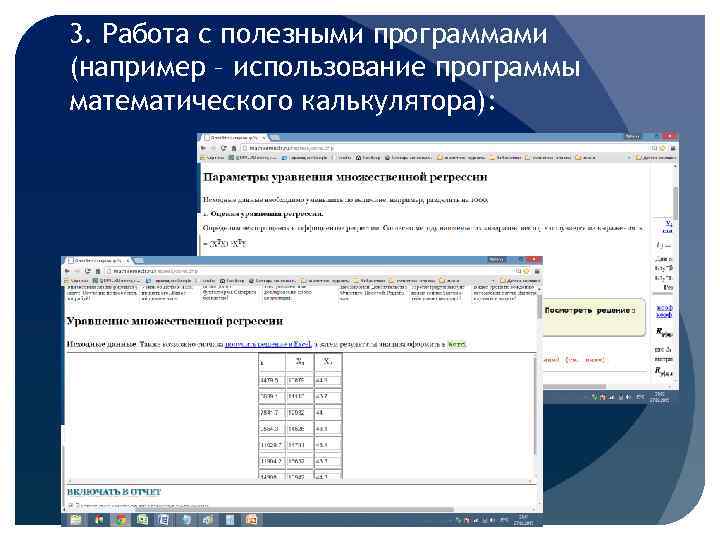Open the Chrome icon on the front taskbar
The width and height of the screenshot is (720, 540).
coord(121,520)
